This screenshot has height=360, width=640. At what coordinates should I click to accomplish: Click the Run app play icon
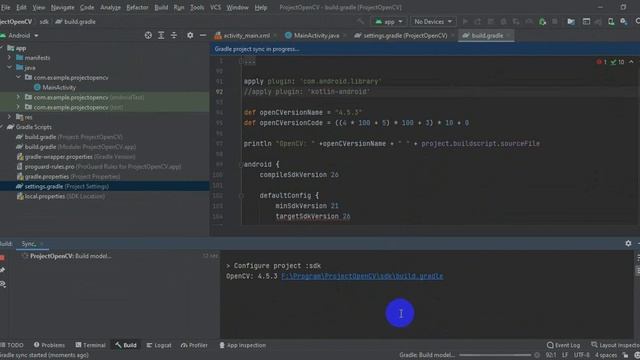465,21
